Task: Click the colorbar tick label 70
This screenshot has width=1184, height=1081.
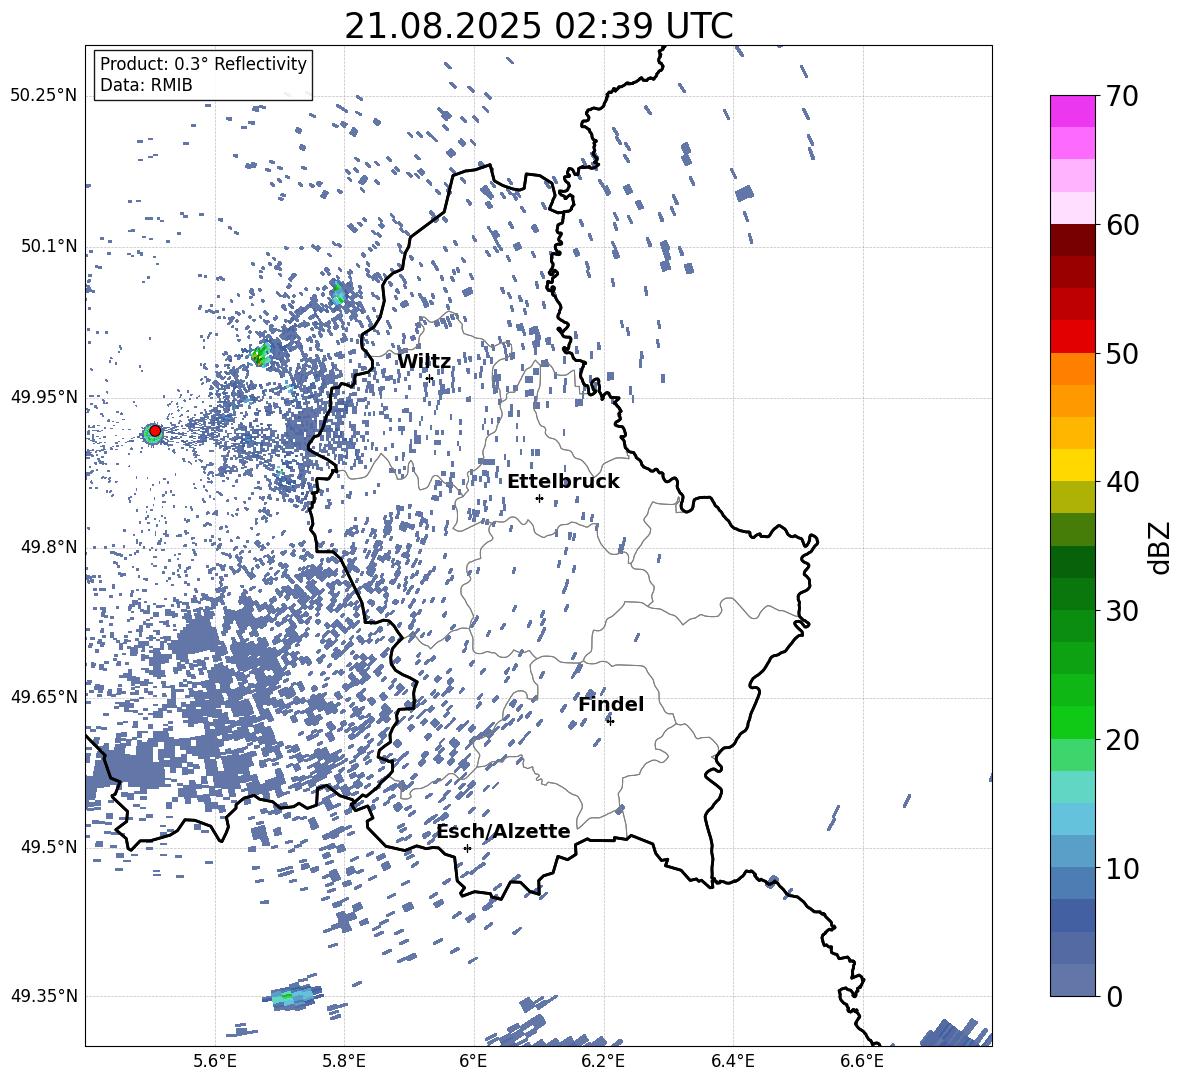Action: tap(1122, 96)
